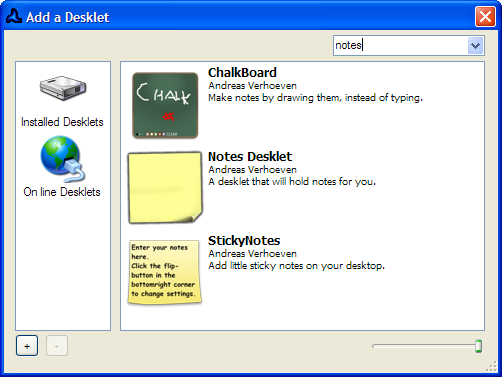
Task: Click the green icon size slider handle
Action: (x=478, y=346)
